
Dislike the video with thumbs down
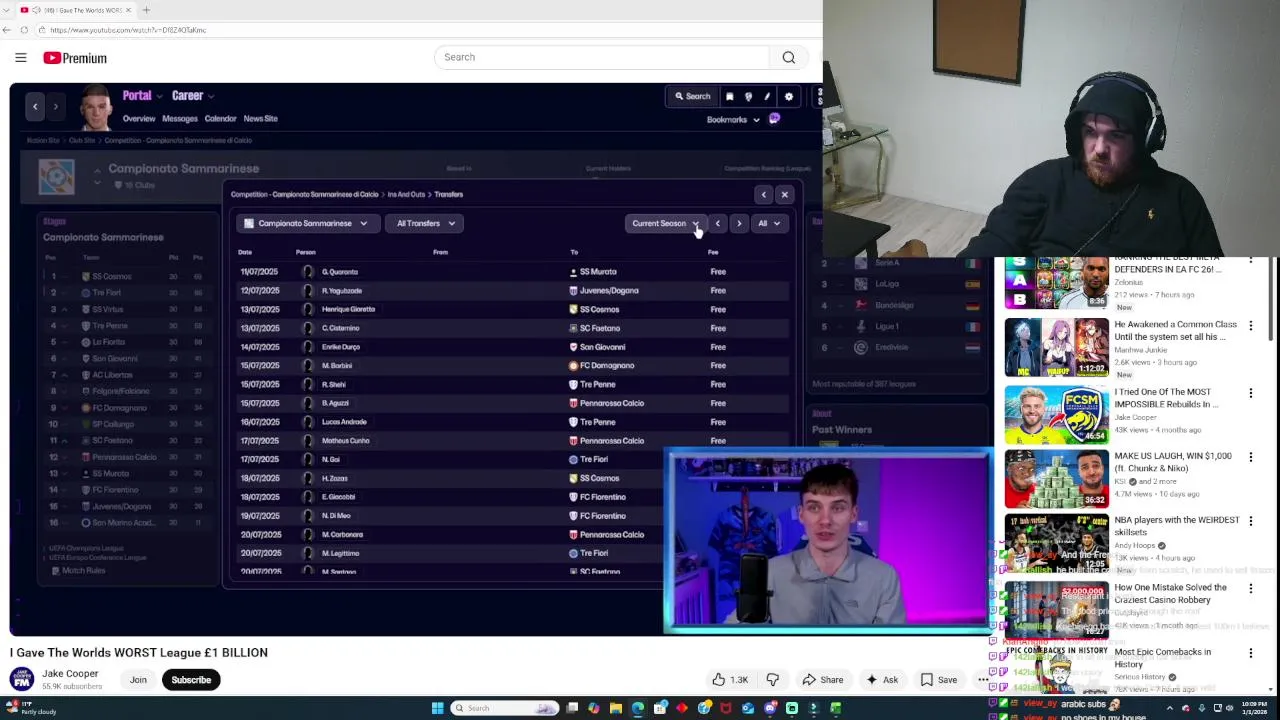click(x=773, y=680)
